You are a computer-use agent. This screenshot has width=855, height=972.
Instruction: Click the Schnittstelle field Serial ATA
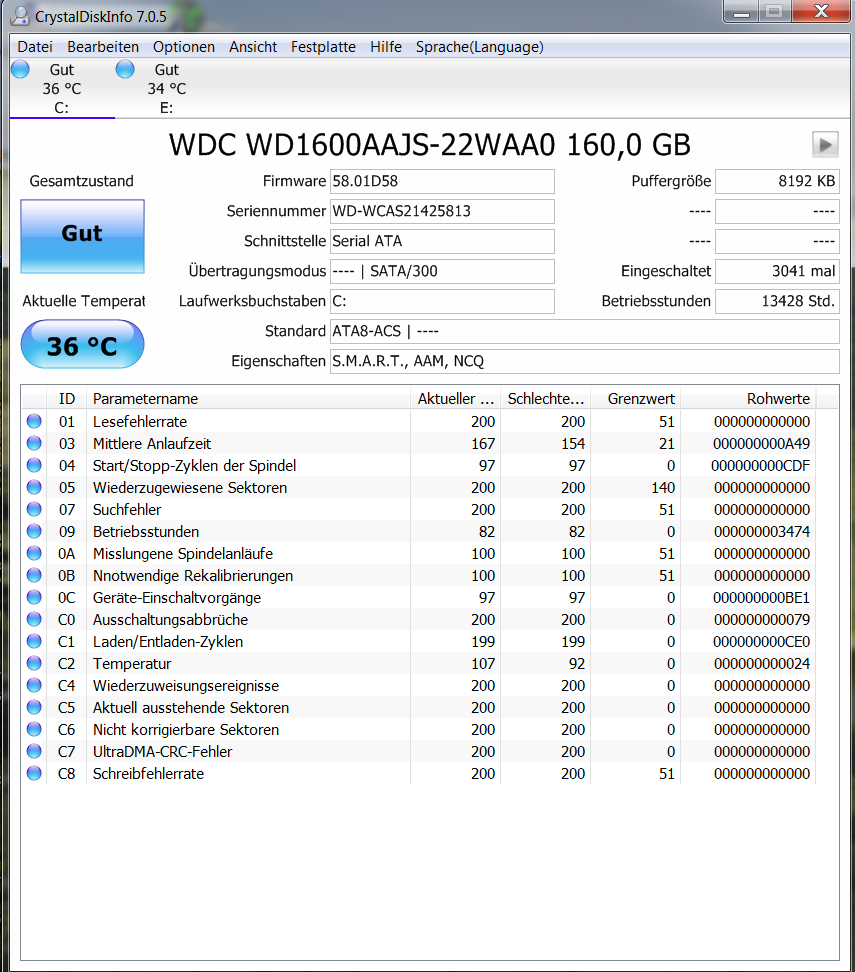click(x=442, y=241)
